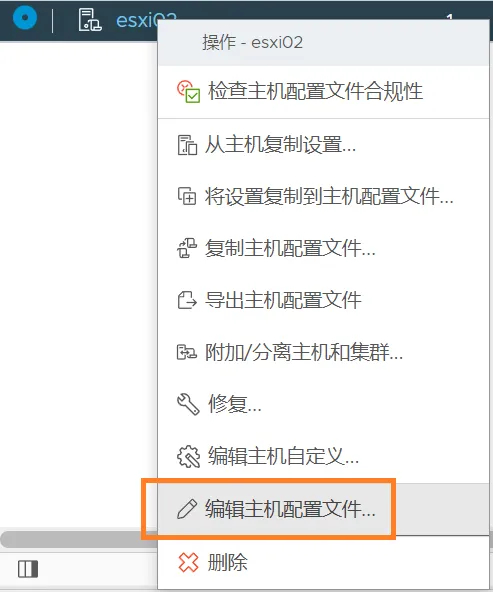Click the copy settings from host icon
This screenshot has width=493, height=592.
pos(187,145)
